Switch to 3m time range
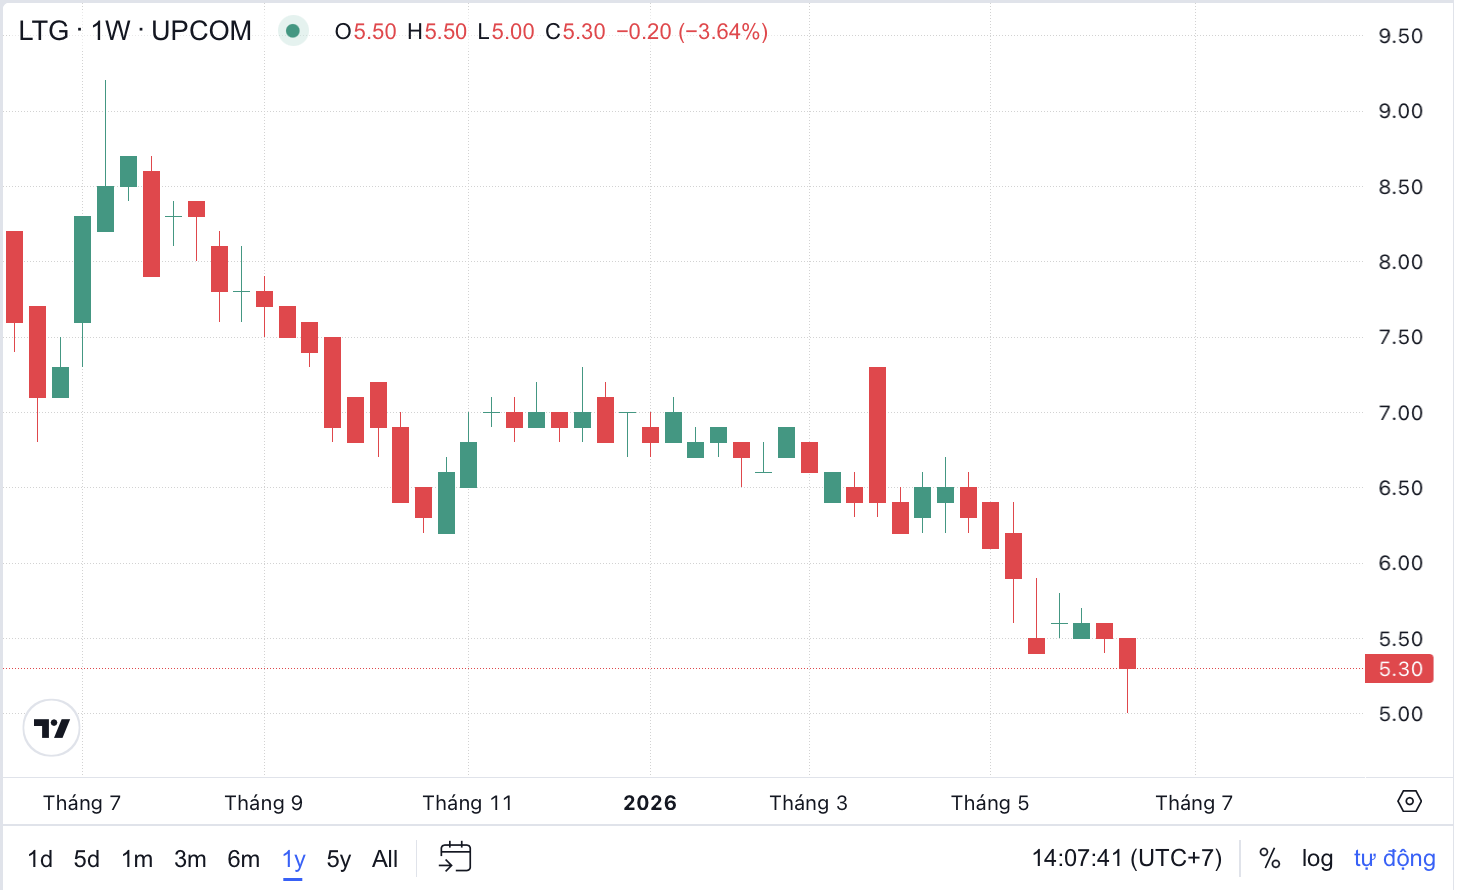The width and height of the screenshot is (1460, 894). [x=190, y=859]
